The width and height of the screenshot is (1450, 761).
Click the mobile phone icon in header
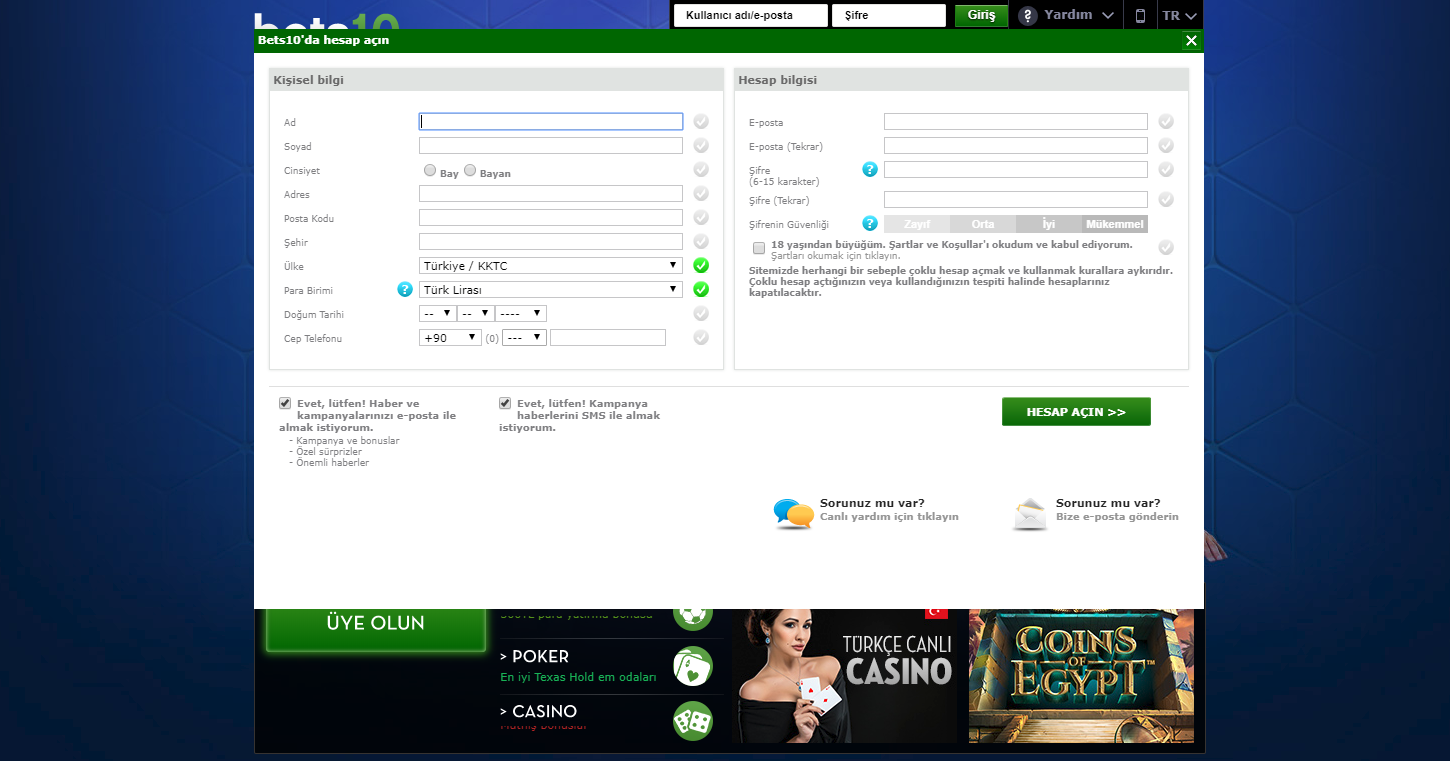pyautogui.click(x=1140, y=16)
